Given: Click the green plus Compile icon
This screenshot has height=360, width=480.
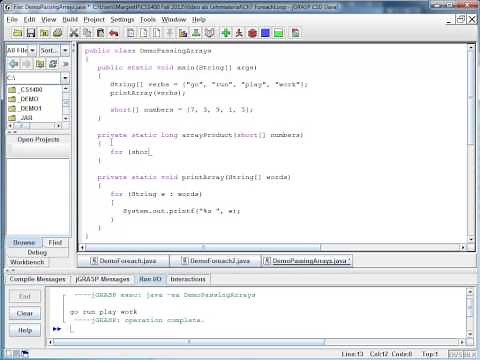Looking at the screenshot, I should (226, 33).
